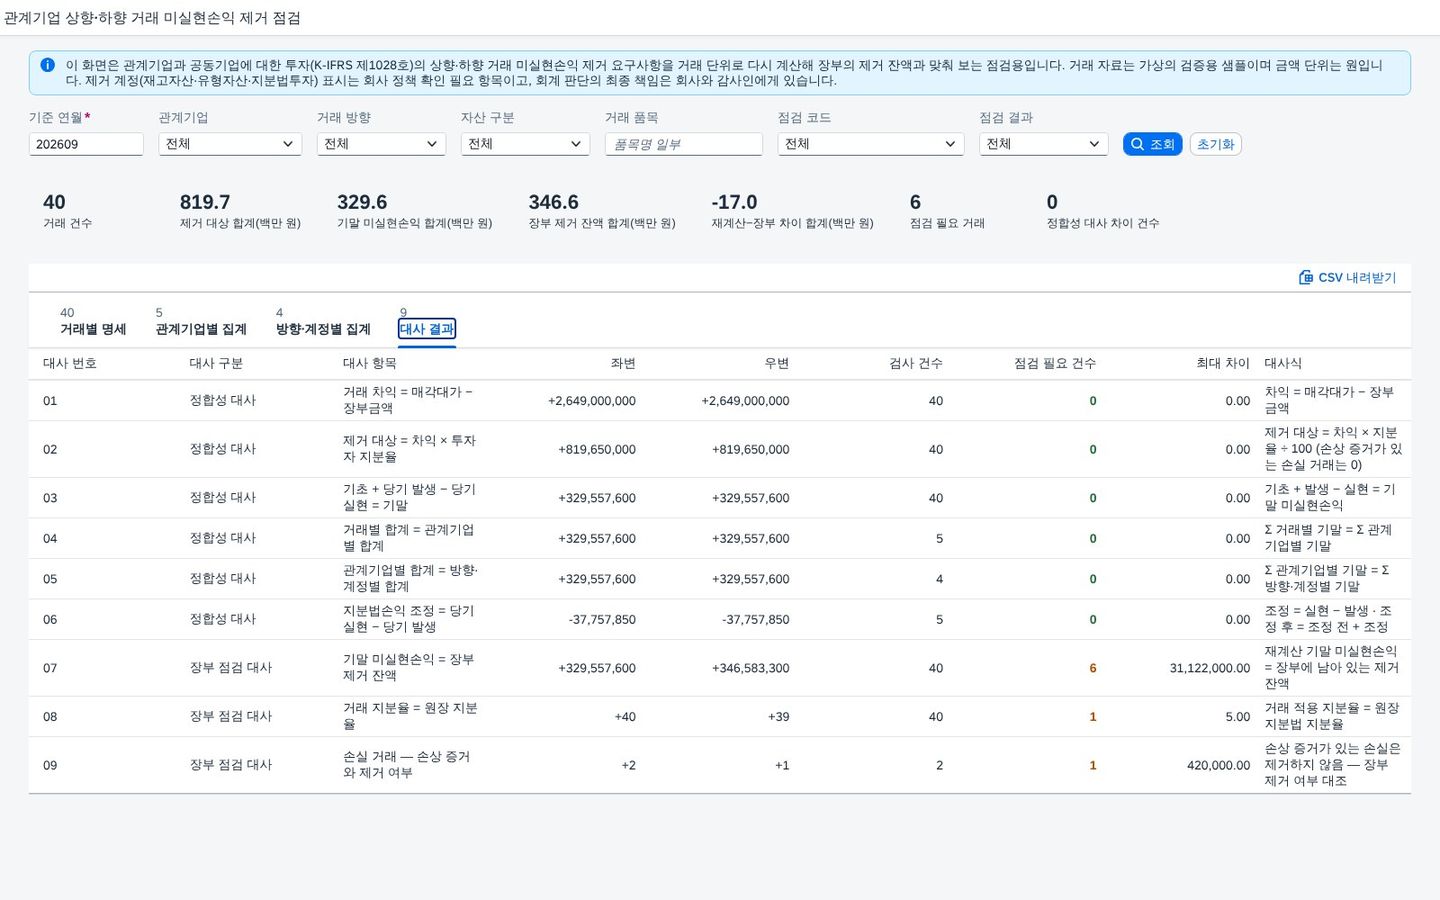Click the 정합성 대사 차이 건수 KPI
The width and height of the screenshot is (1440, 900).
click(1102, 210)
